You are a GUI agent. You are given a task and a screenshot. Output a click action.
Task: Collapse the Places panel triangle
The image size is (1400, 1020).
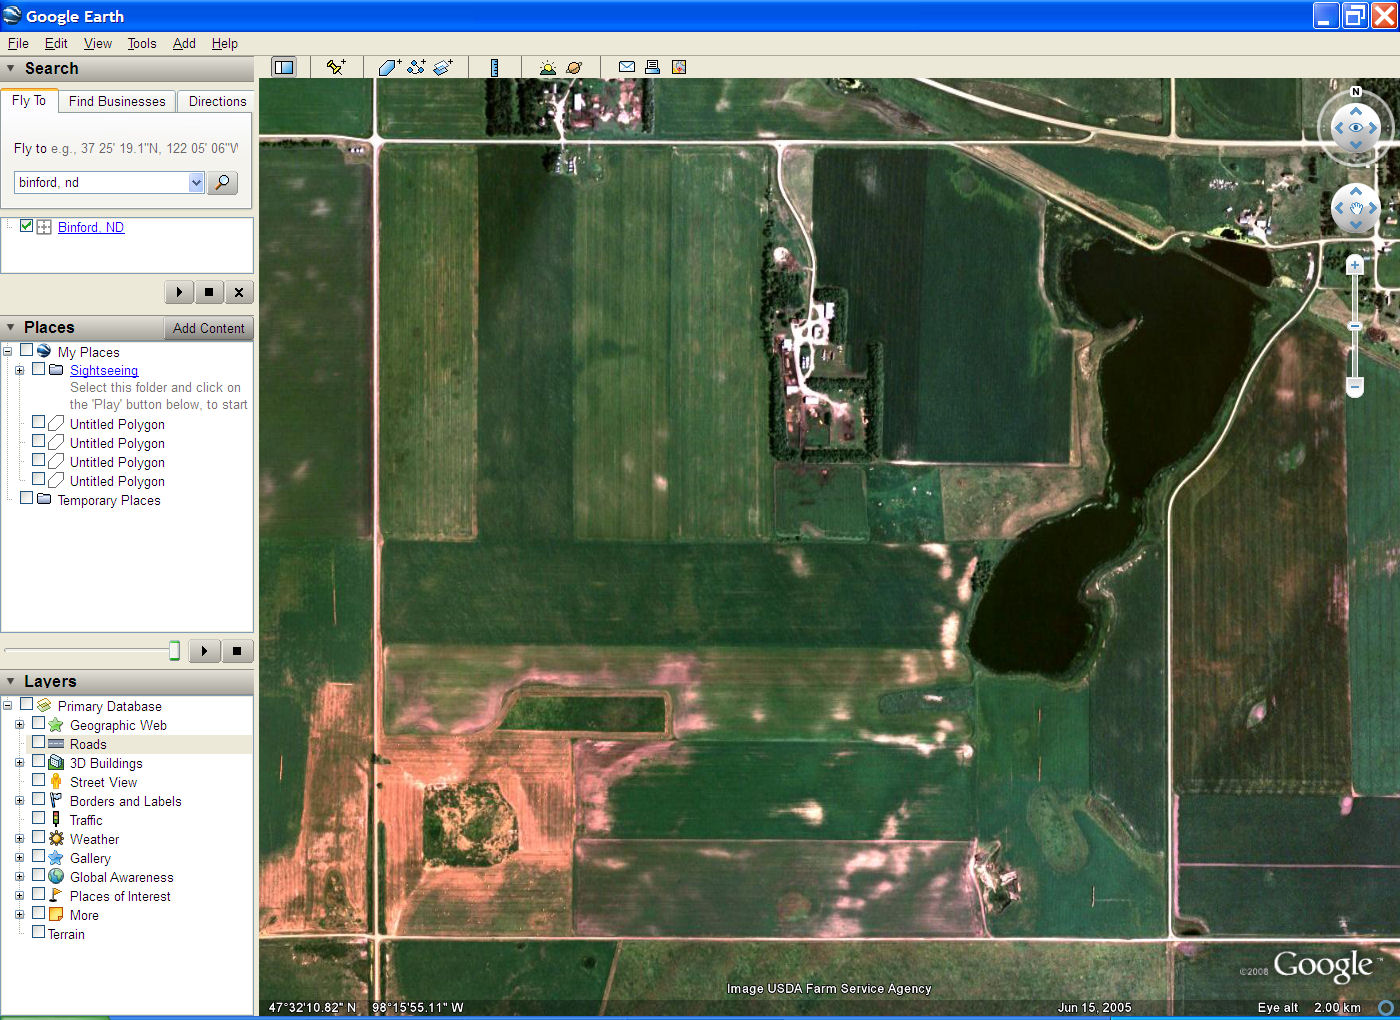11,328
